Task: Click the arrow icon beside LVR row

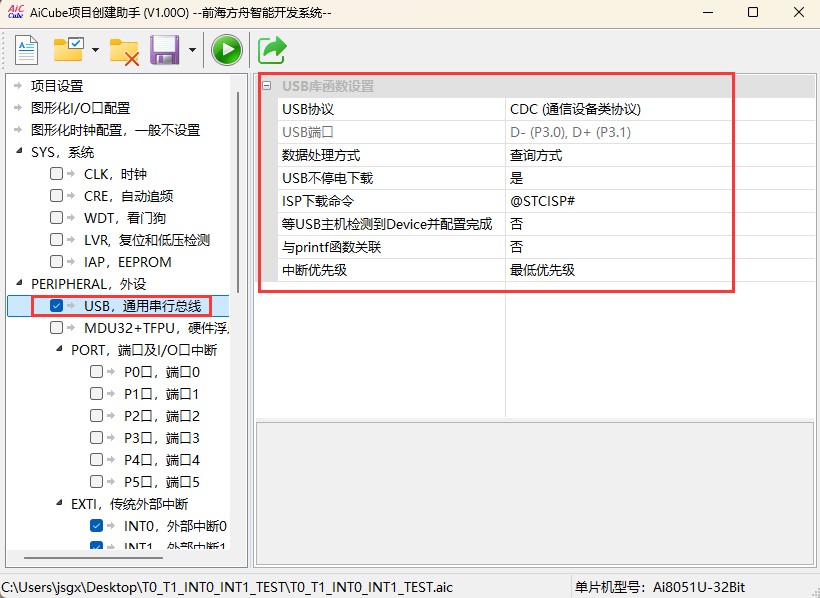Action: pos(71,239)
